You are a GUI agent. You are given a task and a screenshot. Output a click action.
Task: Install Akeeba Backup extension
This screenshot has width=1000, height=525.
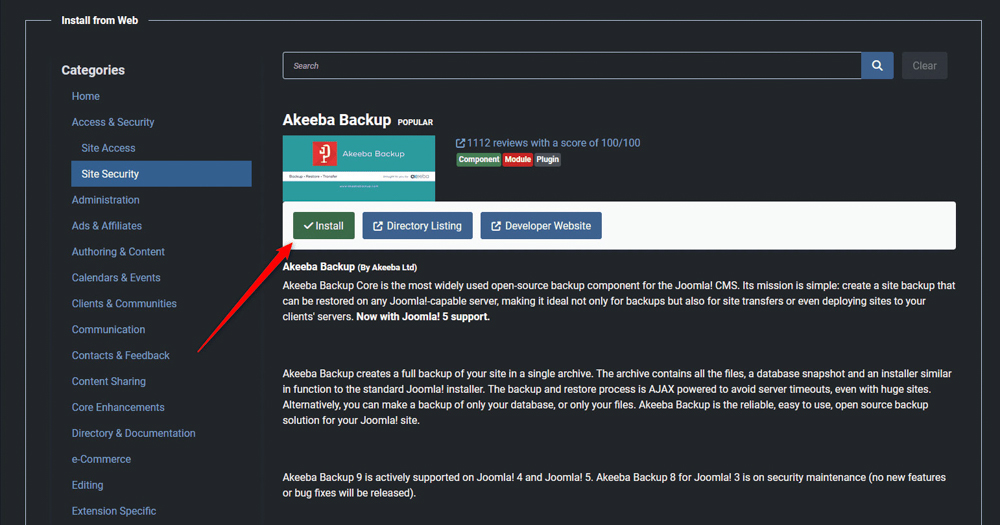pos(323,226)
